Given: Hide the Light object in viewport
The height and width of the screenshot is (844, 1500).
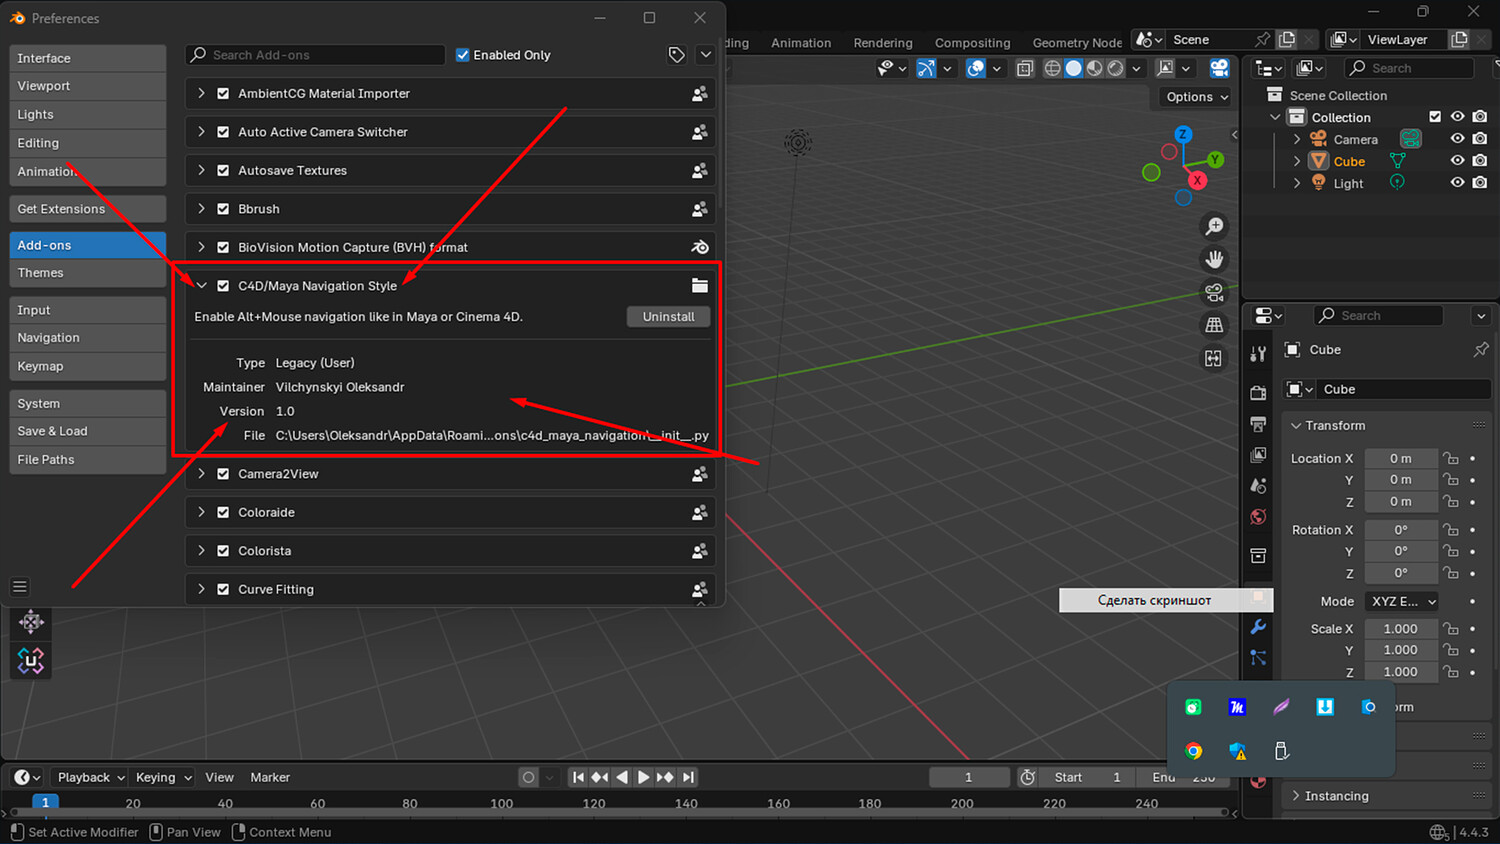Looking at the screenshot, I should pyautogui.click(x=1457, y=183).
